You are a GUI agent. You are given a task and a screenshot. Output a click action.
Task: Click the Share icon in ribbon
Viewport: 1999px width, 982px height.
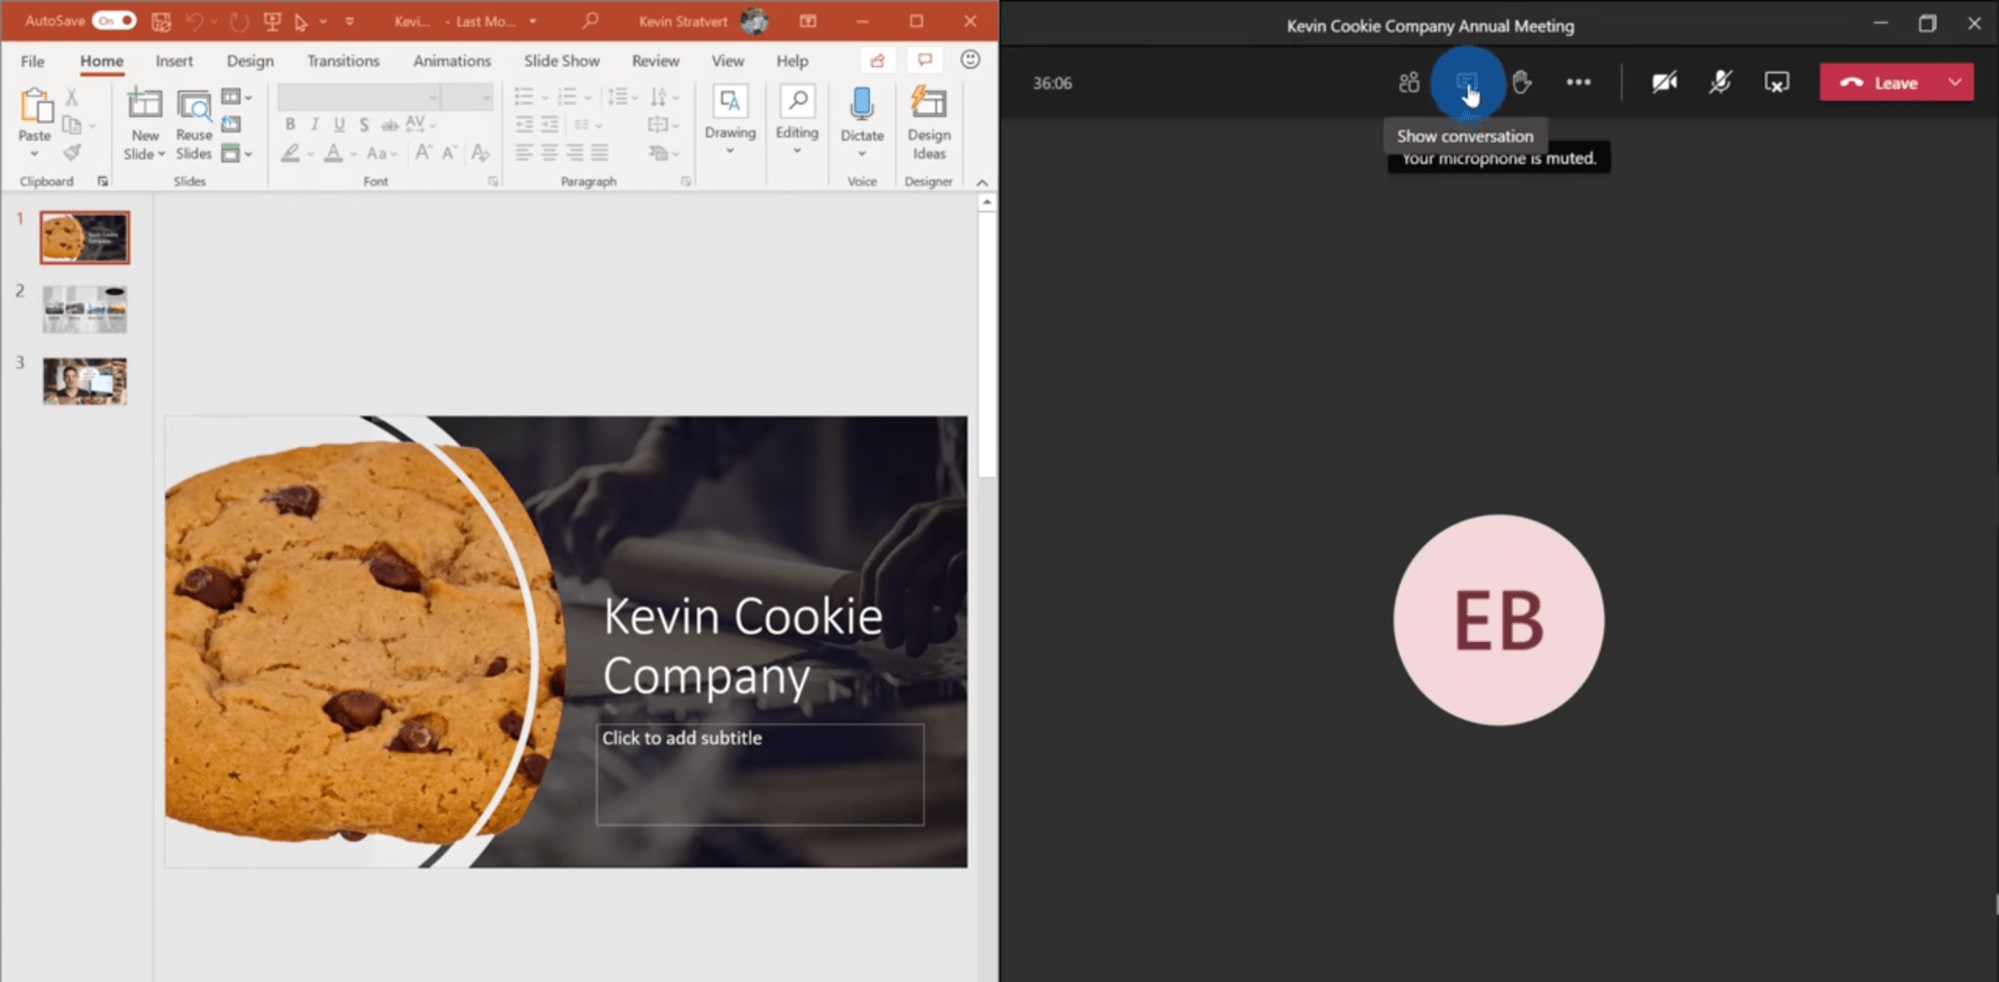[877, 61]
